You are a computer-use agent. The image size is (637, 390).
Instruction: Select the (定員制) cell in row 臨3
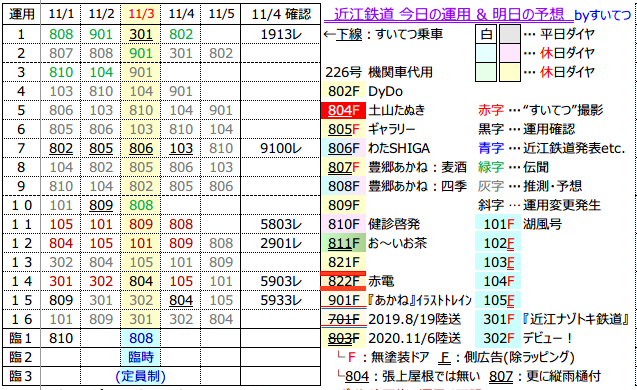tap(141, 376)
